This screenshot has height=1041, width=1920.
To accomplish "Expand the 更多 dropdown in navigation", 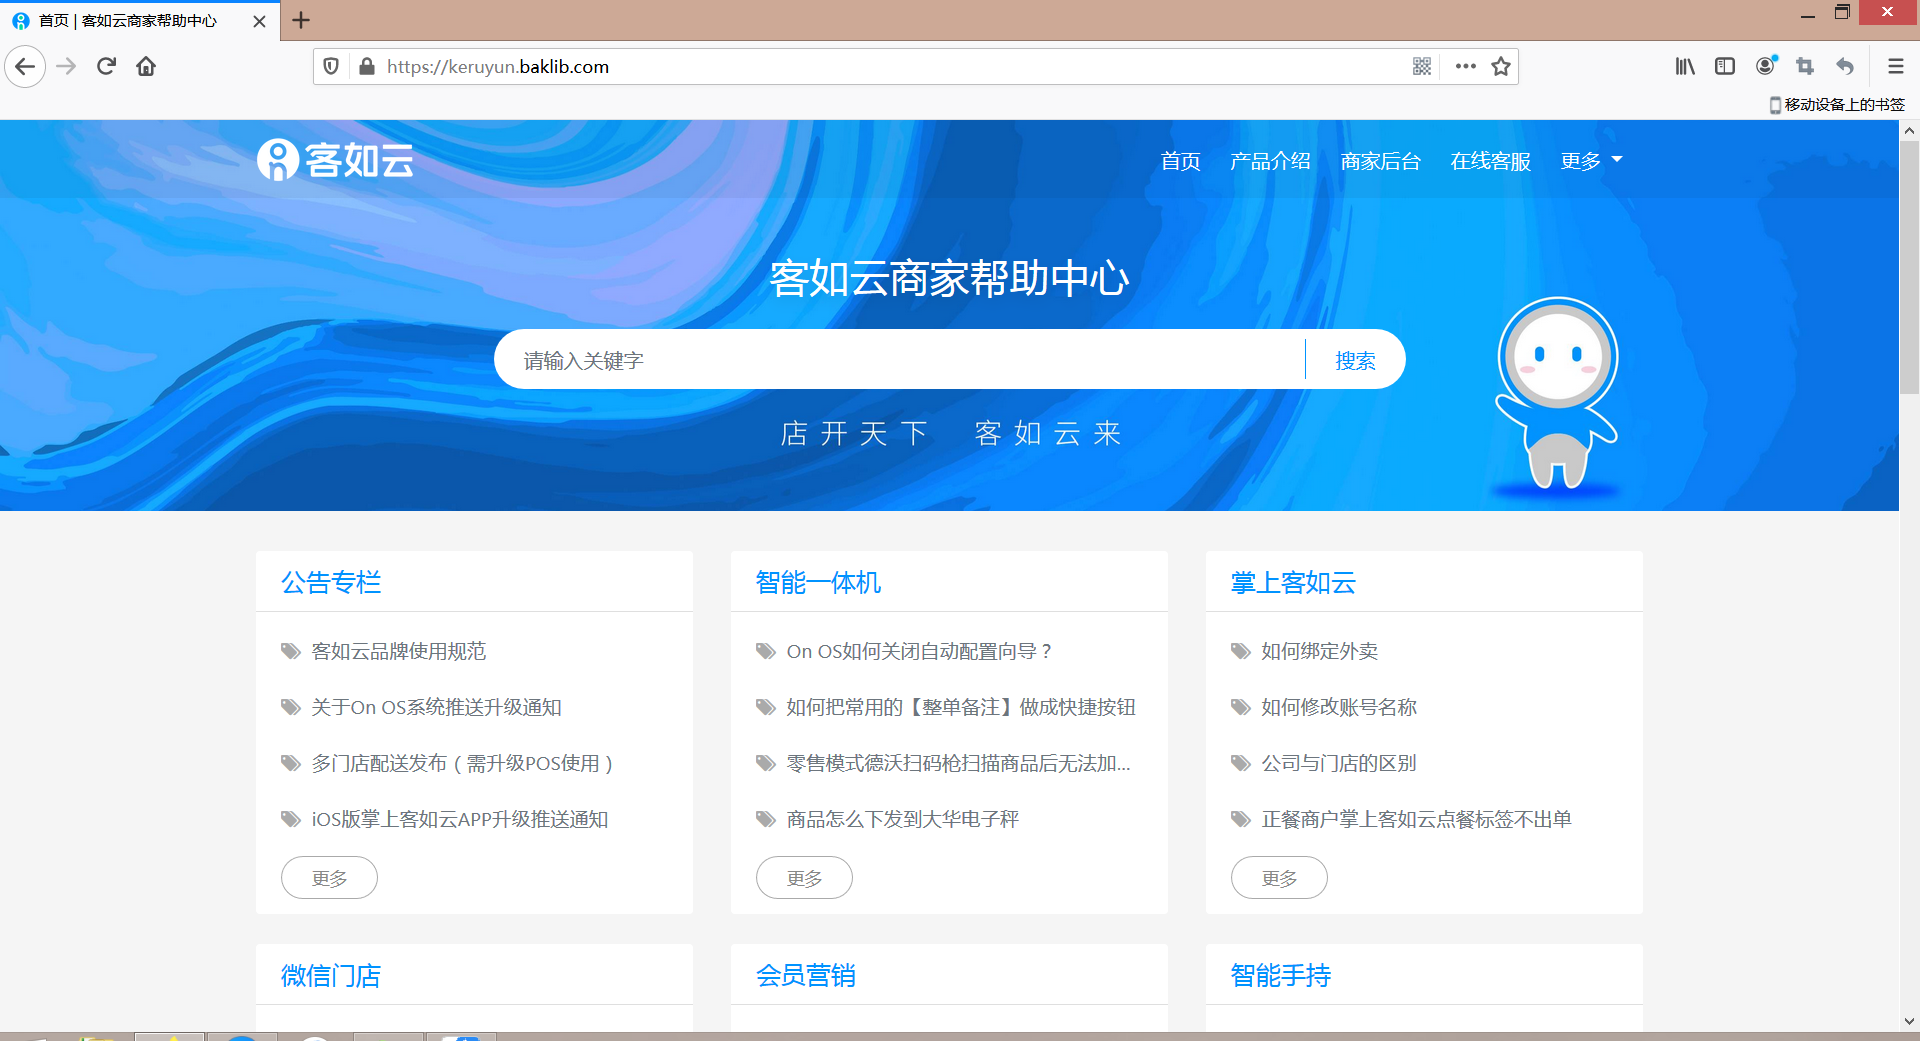I will [x=1591, y=161].
